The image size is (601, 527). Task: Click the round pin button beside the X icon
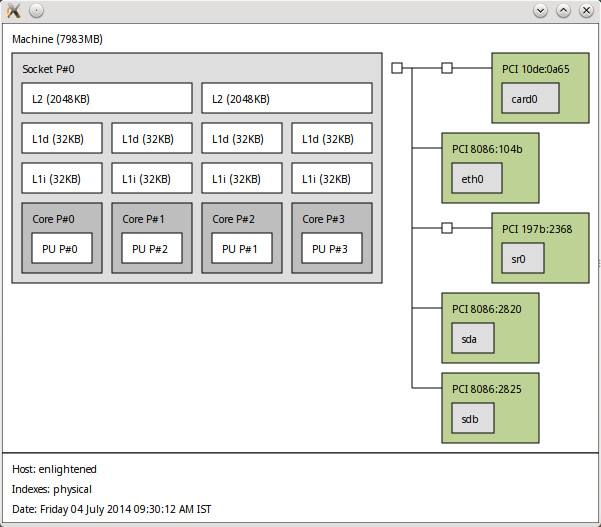[36, 10]
